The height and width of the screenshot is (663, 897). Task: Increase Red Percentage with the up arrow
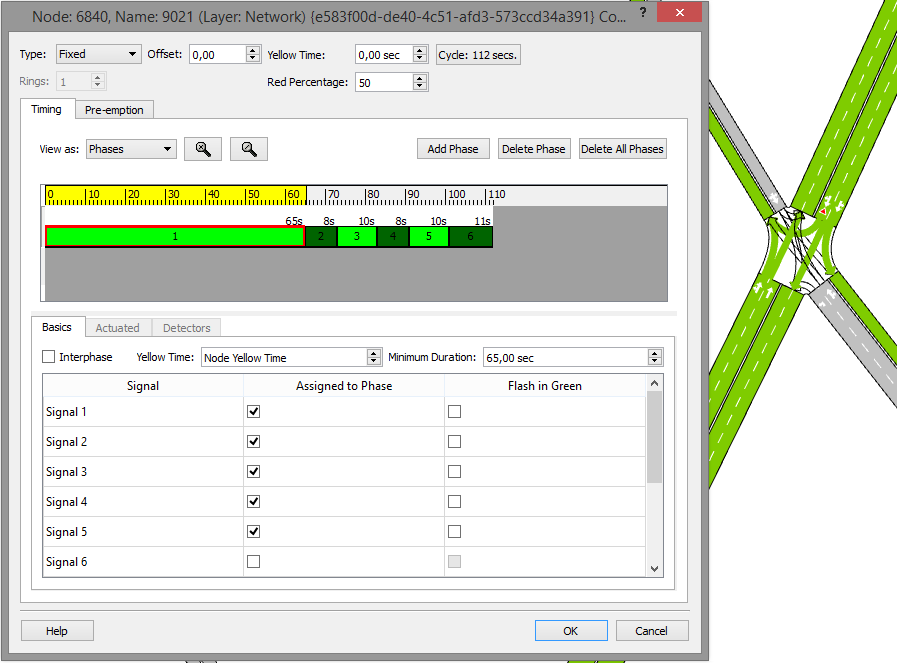[x=420, y=77]
